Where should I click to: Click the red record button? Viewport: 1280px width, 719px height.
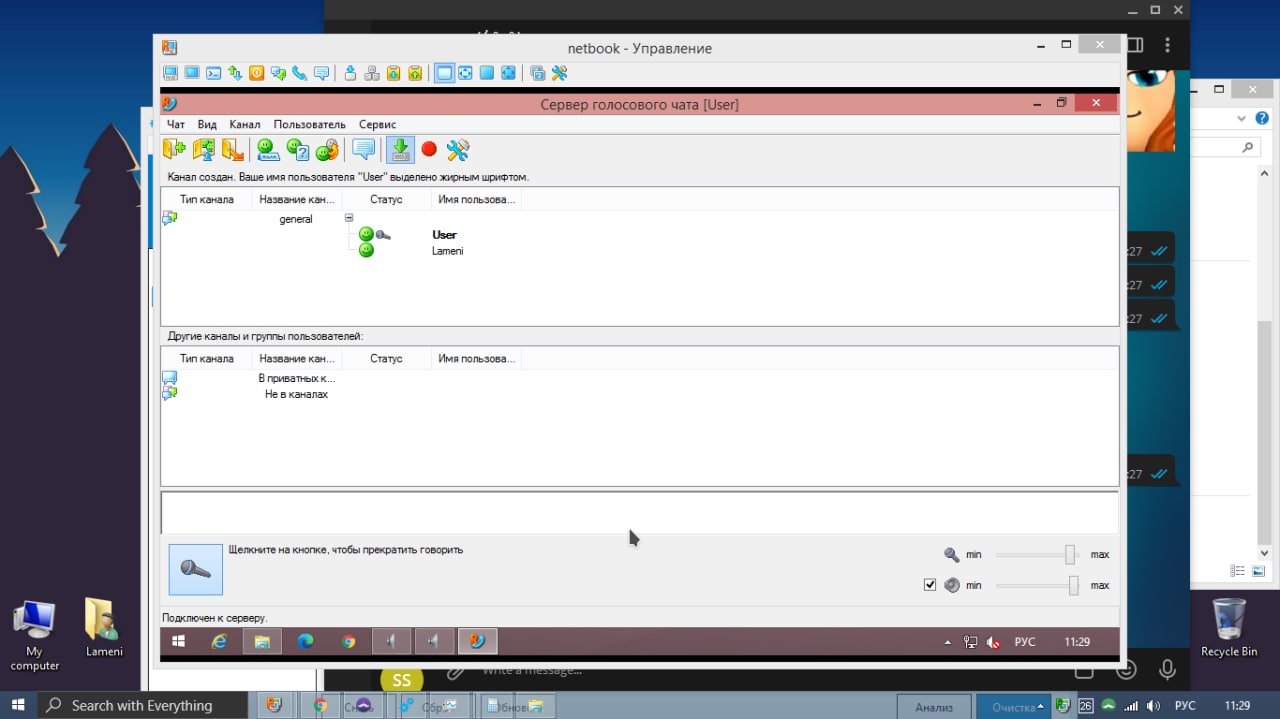point(429,149)
